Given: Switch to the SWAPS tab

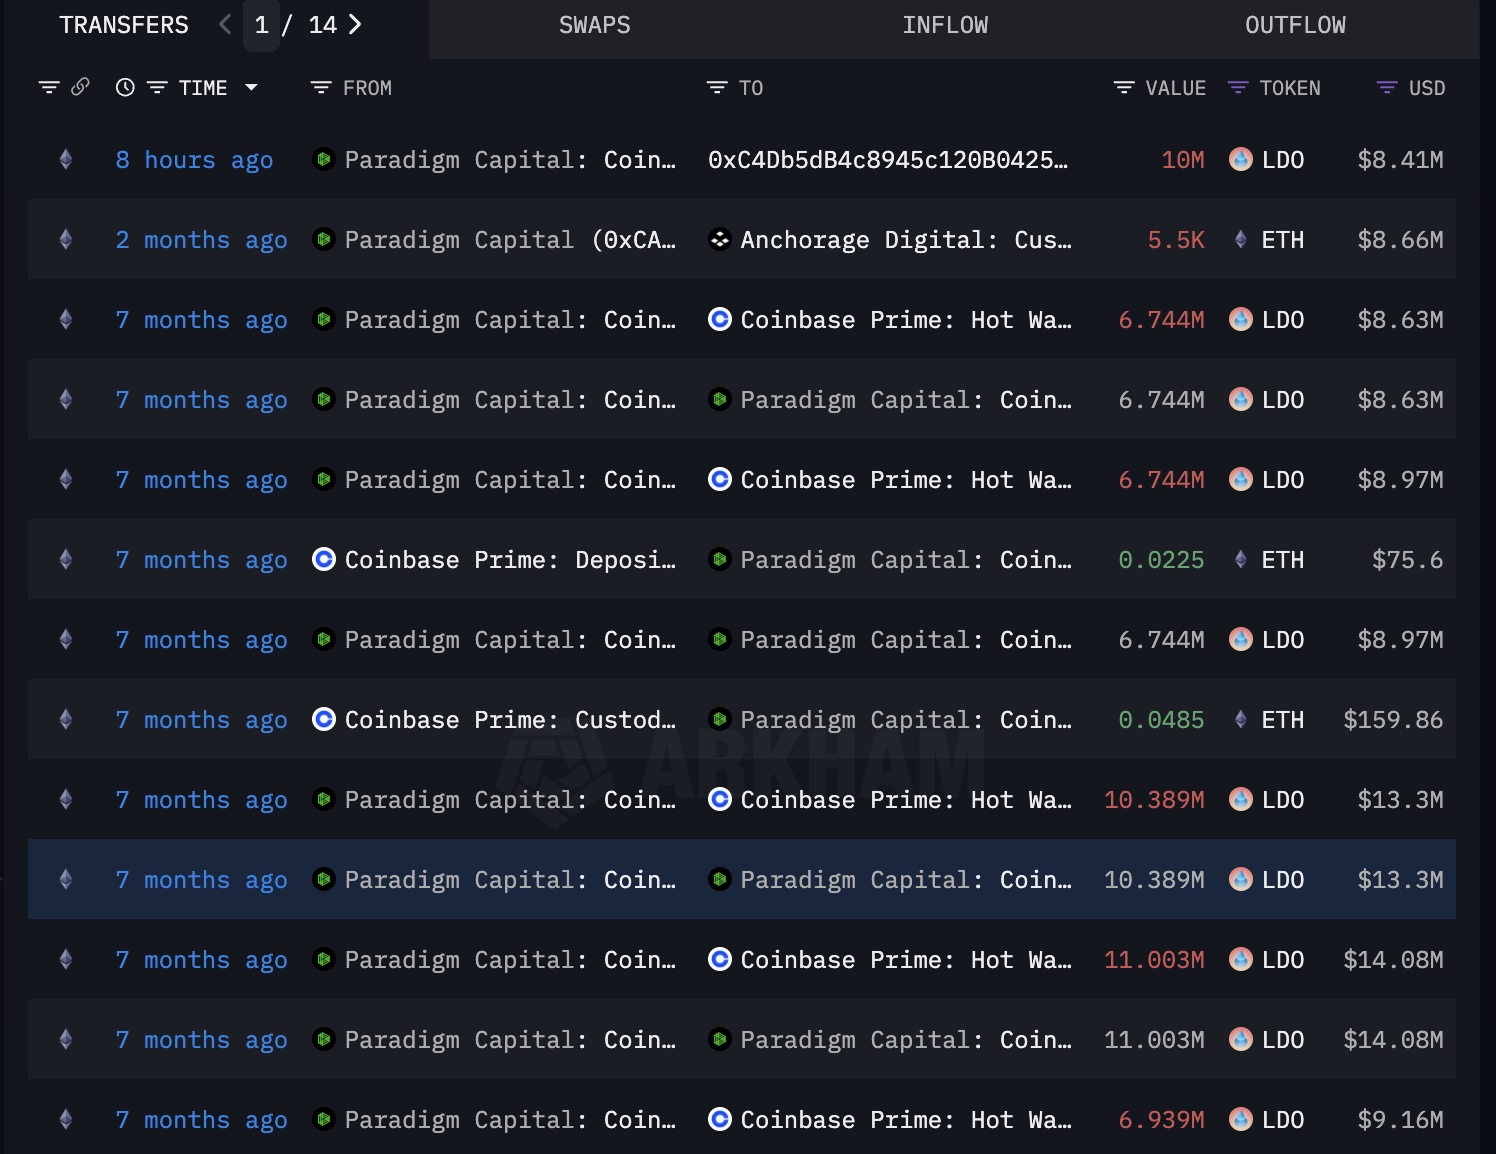Looking at the screenshot, I should (594, 25).
